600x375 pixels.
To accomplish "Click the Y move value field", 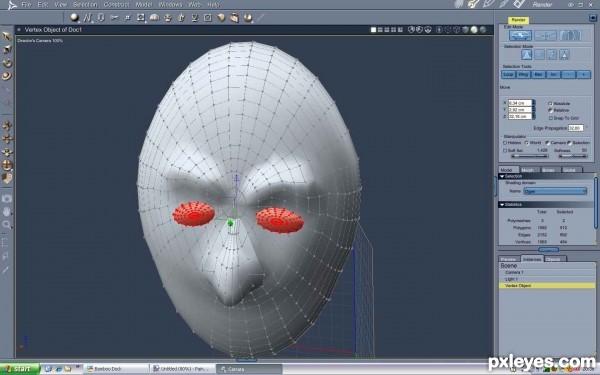I will pyautogui.click(x=520, y=109).
